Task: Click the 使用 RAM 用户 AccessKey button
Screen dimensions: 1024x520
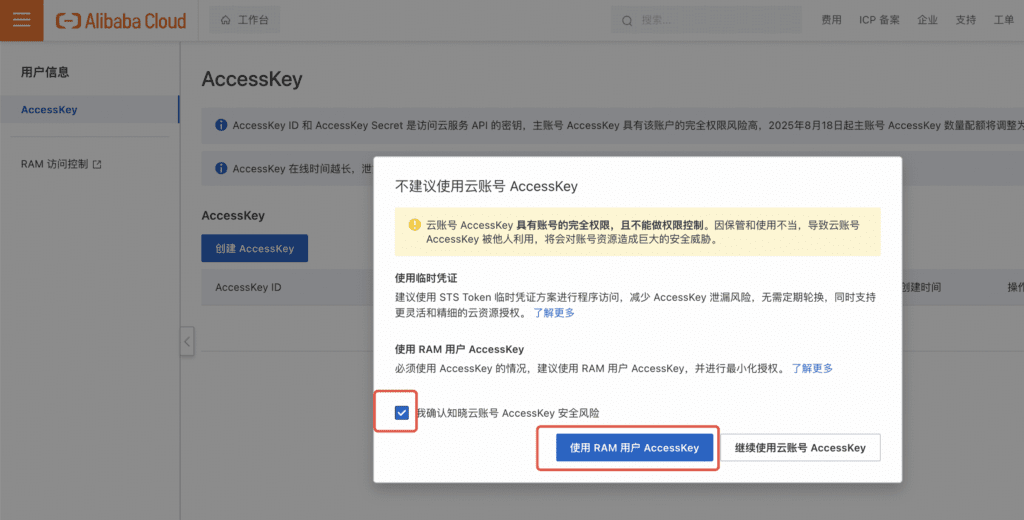Action: [634, 448]
